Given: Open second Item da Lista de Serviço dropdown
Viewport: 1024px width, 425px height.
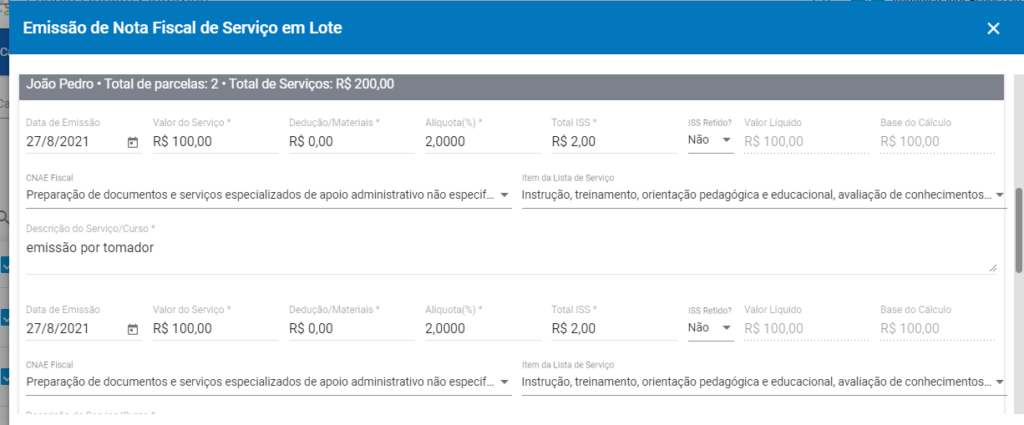Looking at the screenshot, I should click(764, 383).
